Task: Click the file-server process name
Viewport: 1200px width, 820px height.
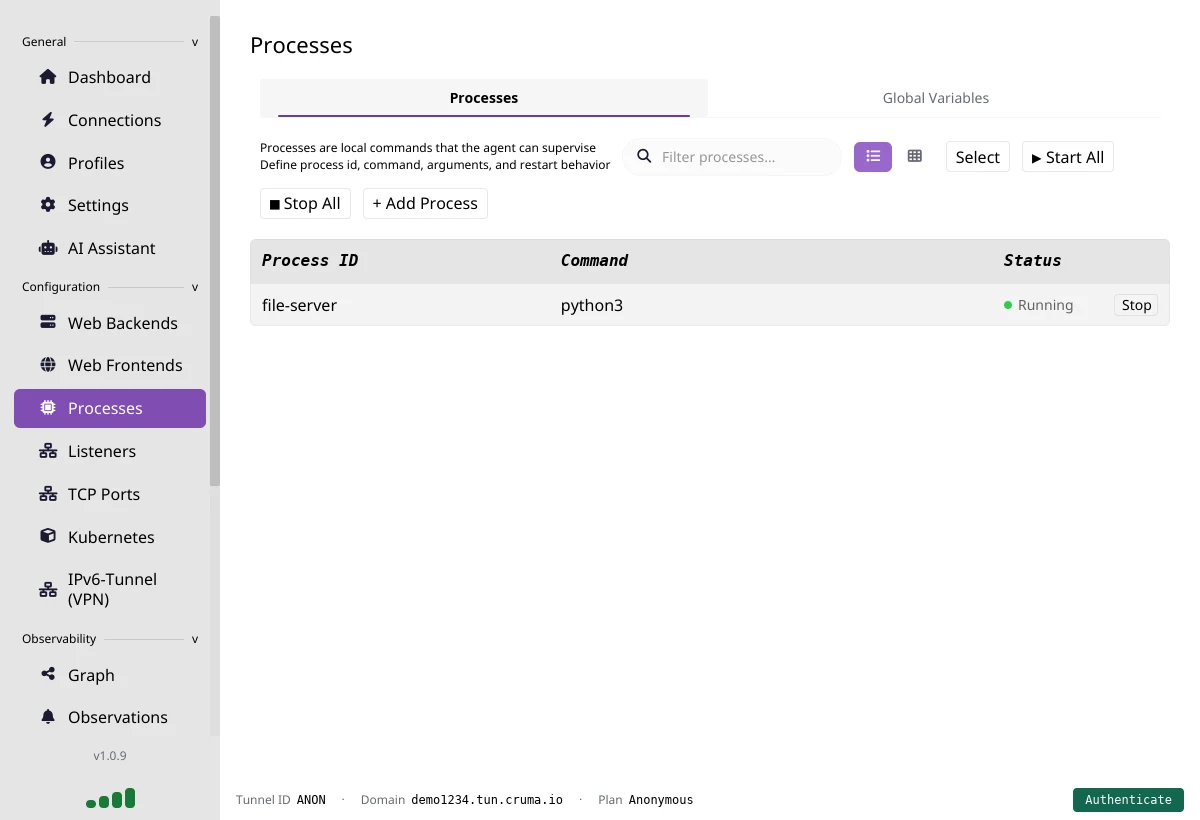Action: point(299,305)
